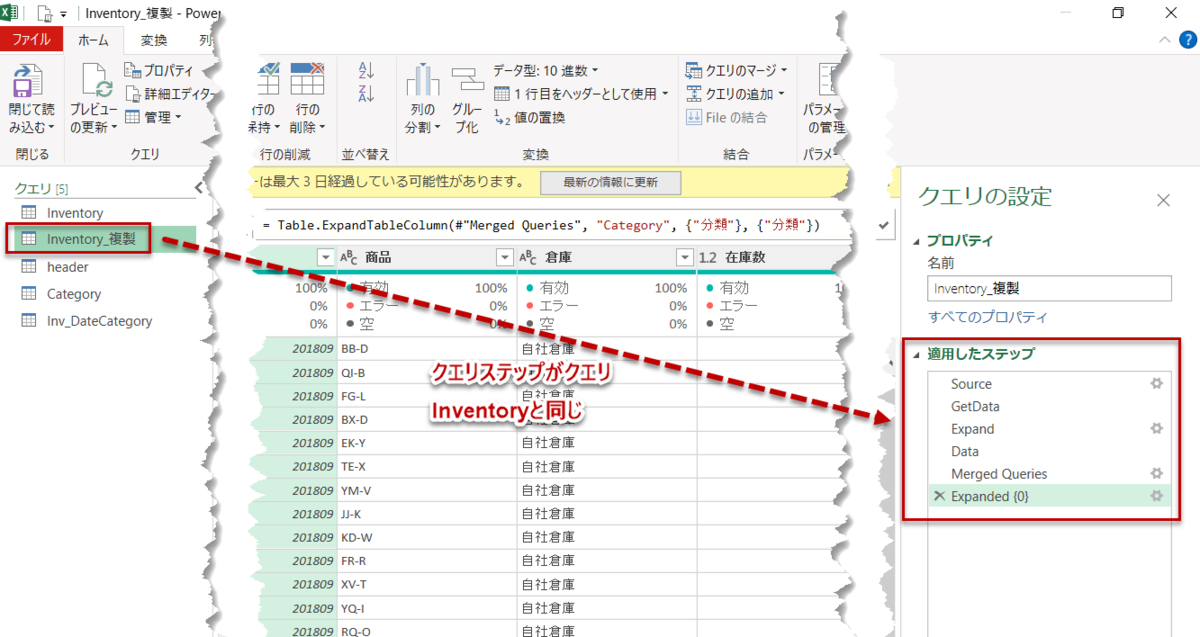The width and height of the screenshot is (1200, 637).
Task: Click Remove Rows (行の削除) icon
Action: [x=307, y=79]
